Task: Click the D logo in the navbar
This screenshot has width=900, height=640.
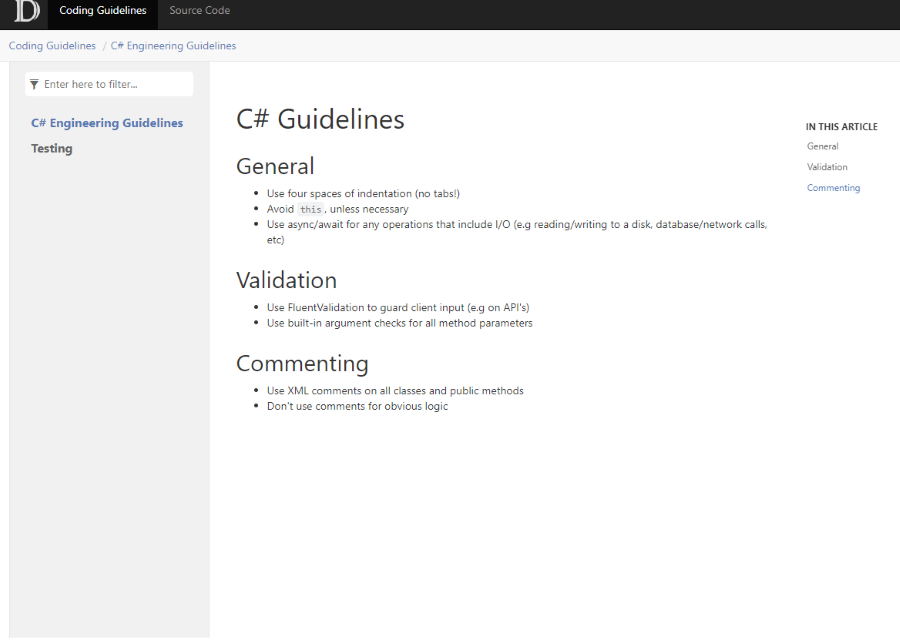Action: 27,12
